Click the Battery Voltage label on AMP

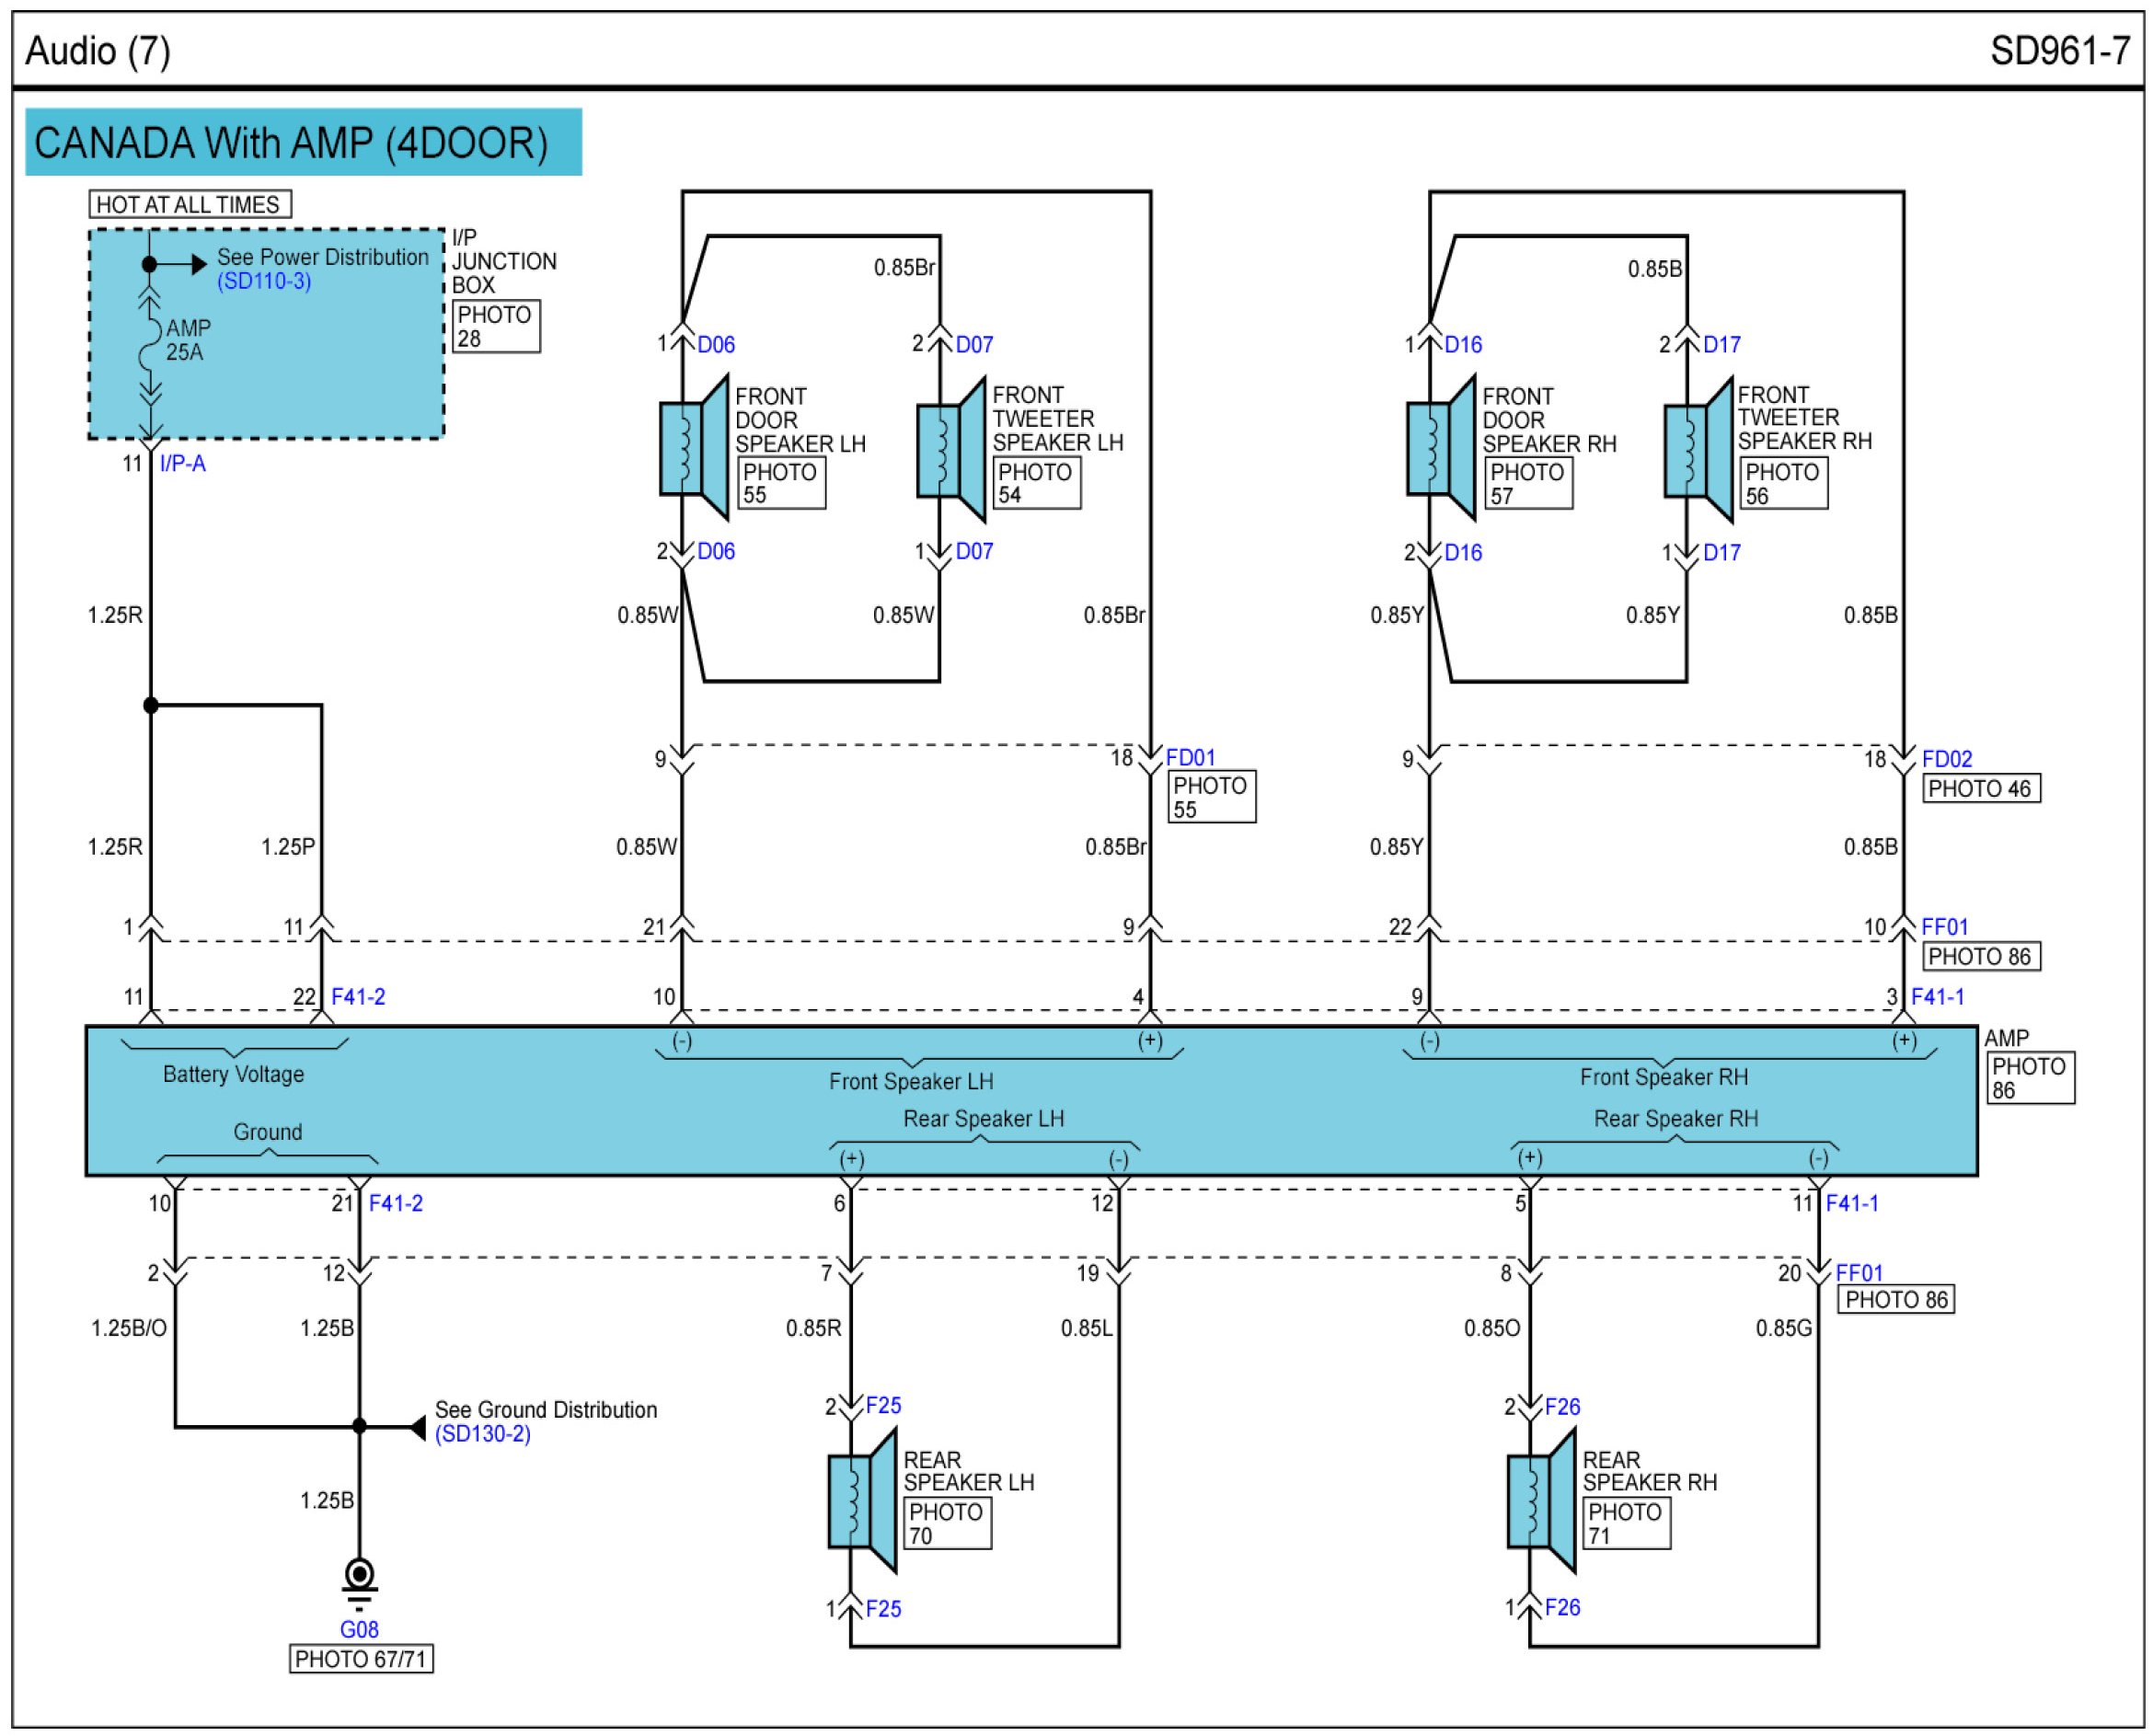(233, 1074)
